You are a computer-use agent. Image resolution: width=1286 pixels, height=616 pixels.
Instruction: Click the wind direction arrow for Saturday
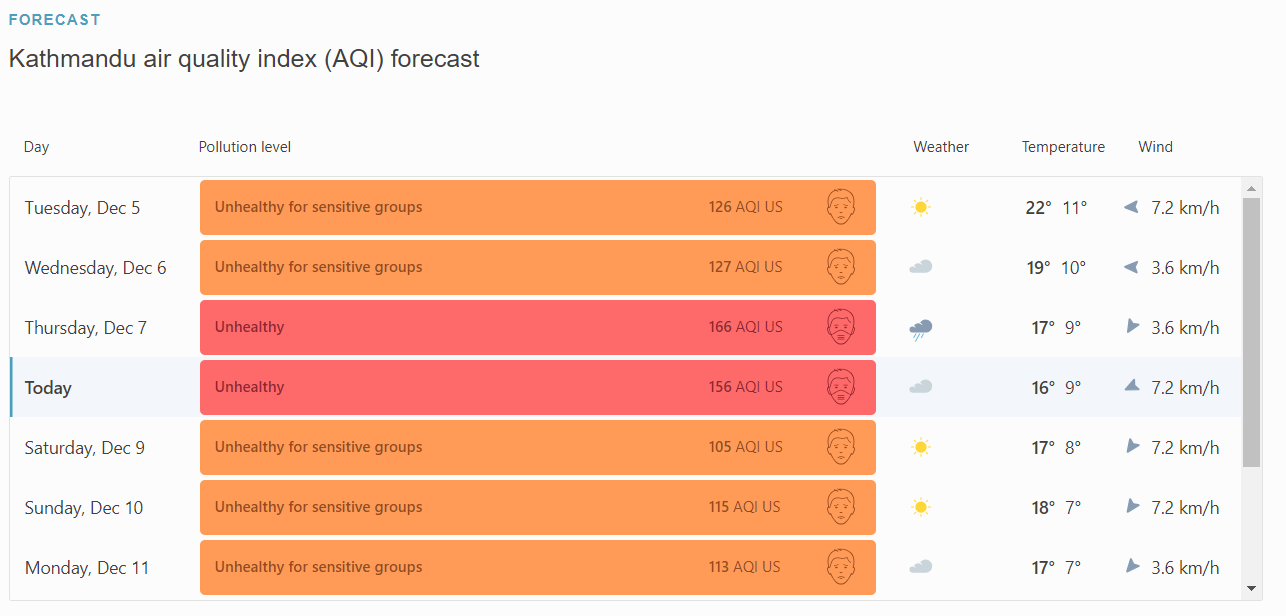point(1133,447)
